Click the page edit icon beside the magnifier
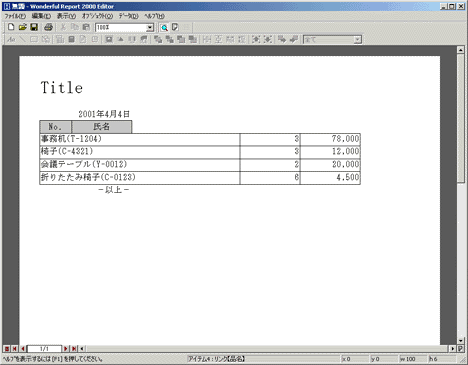Viewport: 468px width, 365px height. tap(175, 27)
